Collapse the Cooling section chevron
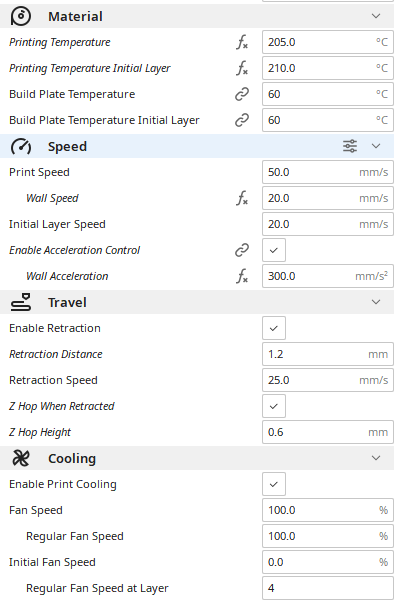 point(376,458)
